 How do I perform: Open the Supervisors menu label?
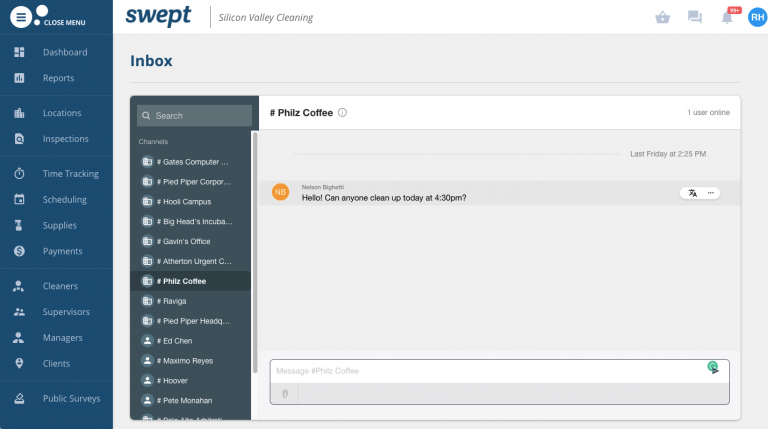tap(66, 312)
